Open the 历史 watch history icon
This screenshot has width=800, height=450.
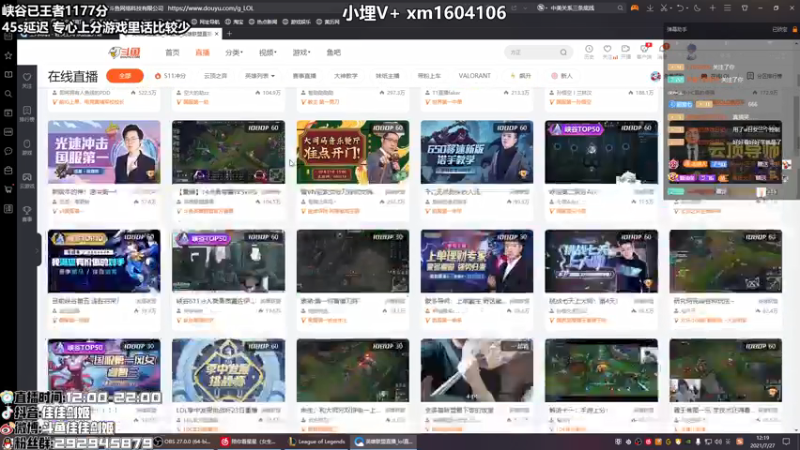[589, 51]
